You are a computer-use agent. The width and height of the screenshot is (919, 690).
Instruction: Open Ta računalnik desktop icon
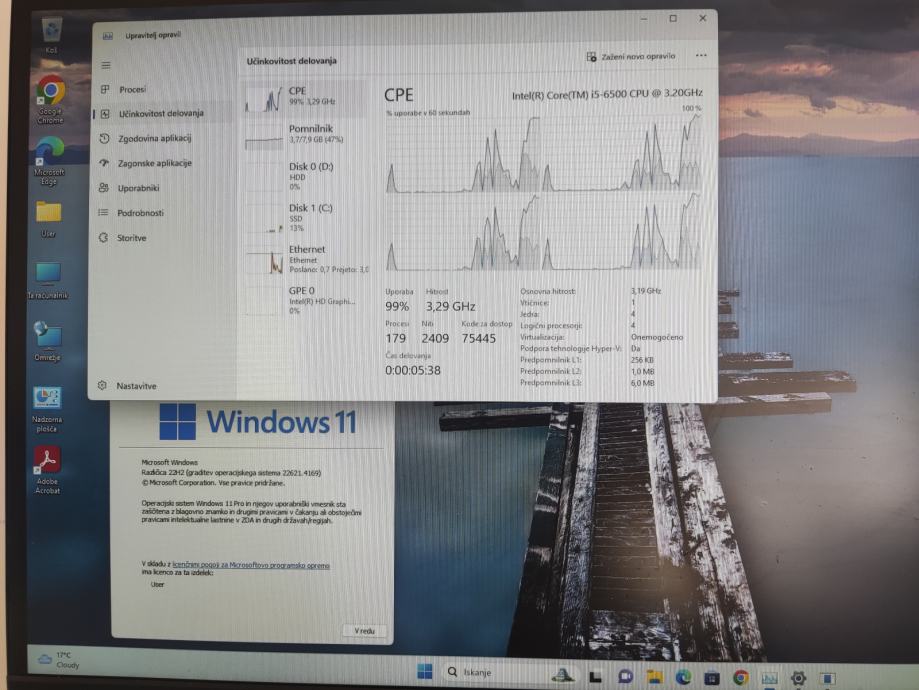47,281
